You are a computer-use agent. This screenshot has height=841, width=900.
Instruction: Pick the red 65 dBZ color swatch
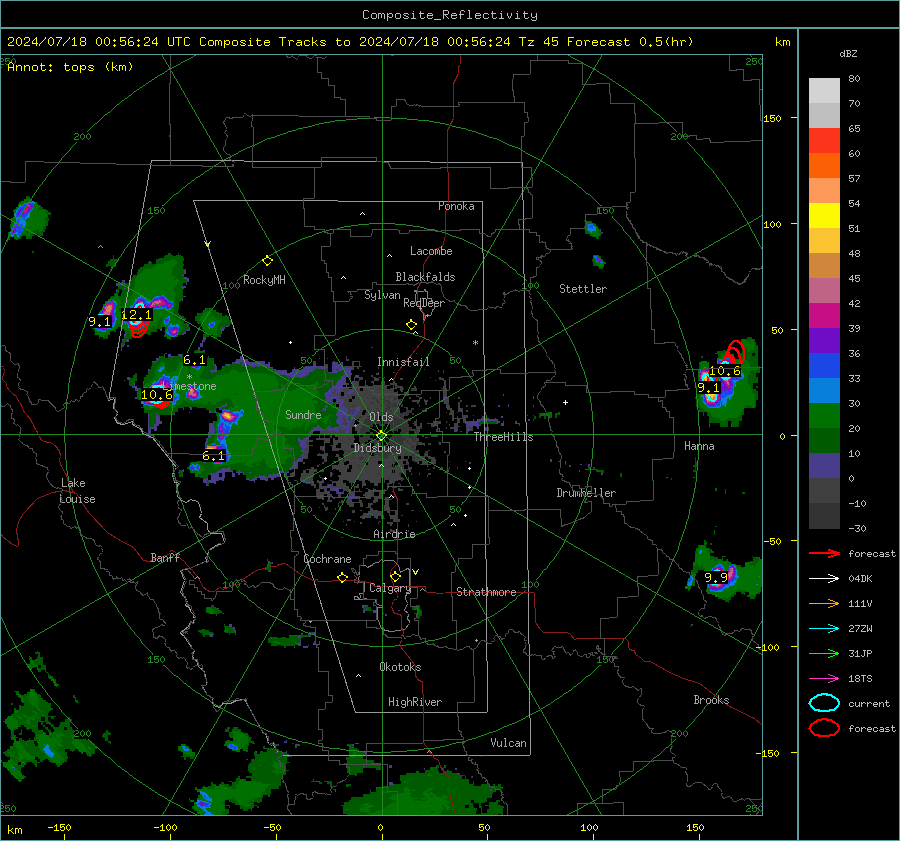pyautogui.click(x=824, y=140)
